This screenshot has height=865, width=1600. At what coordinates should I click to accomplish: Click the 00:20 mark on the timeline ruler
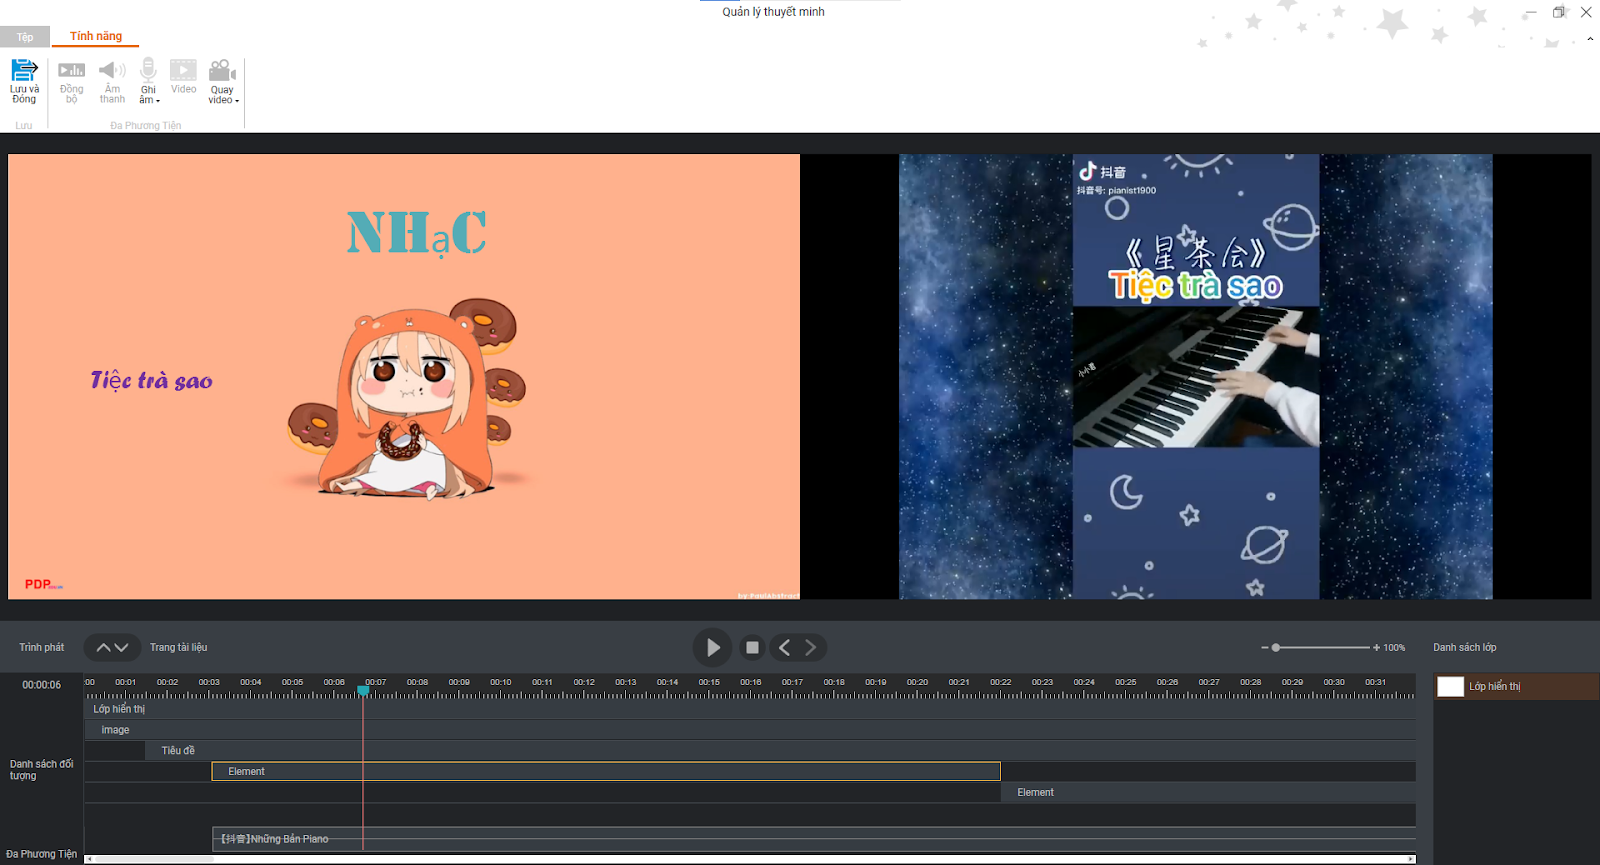[917, 683]
